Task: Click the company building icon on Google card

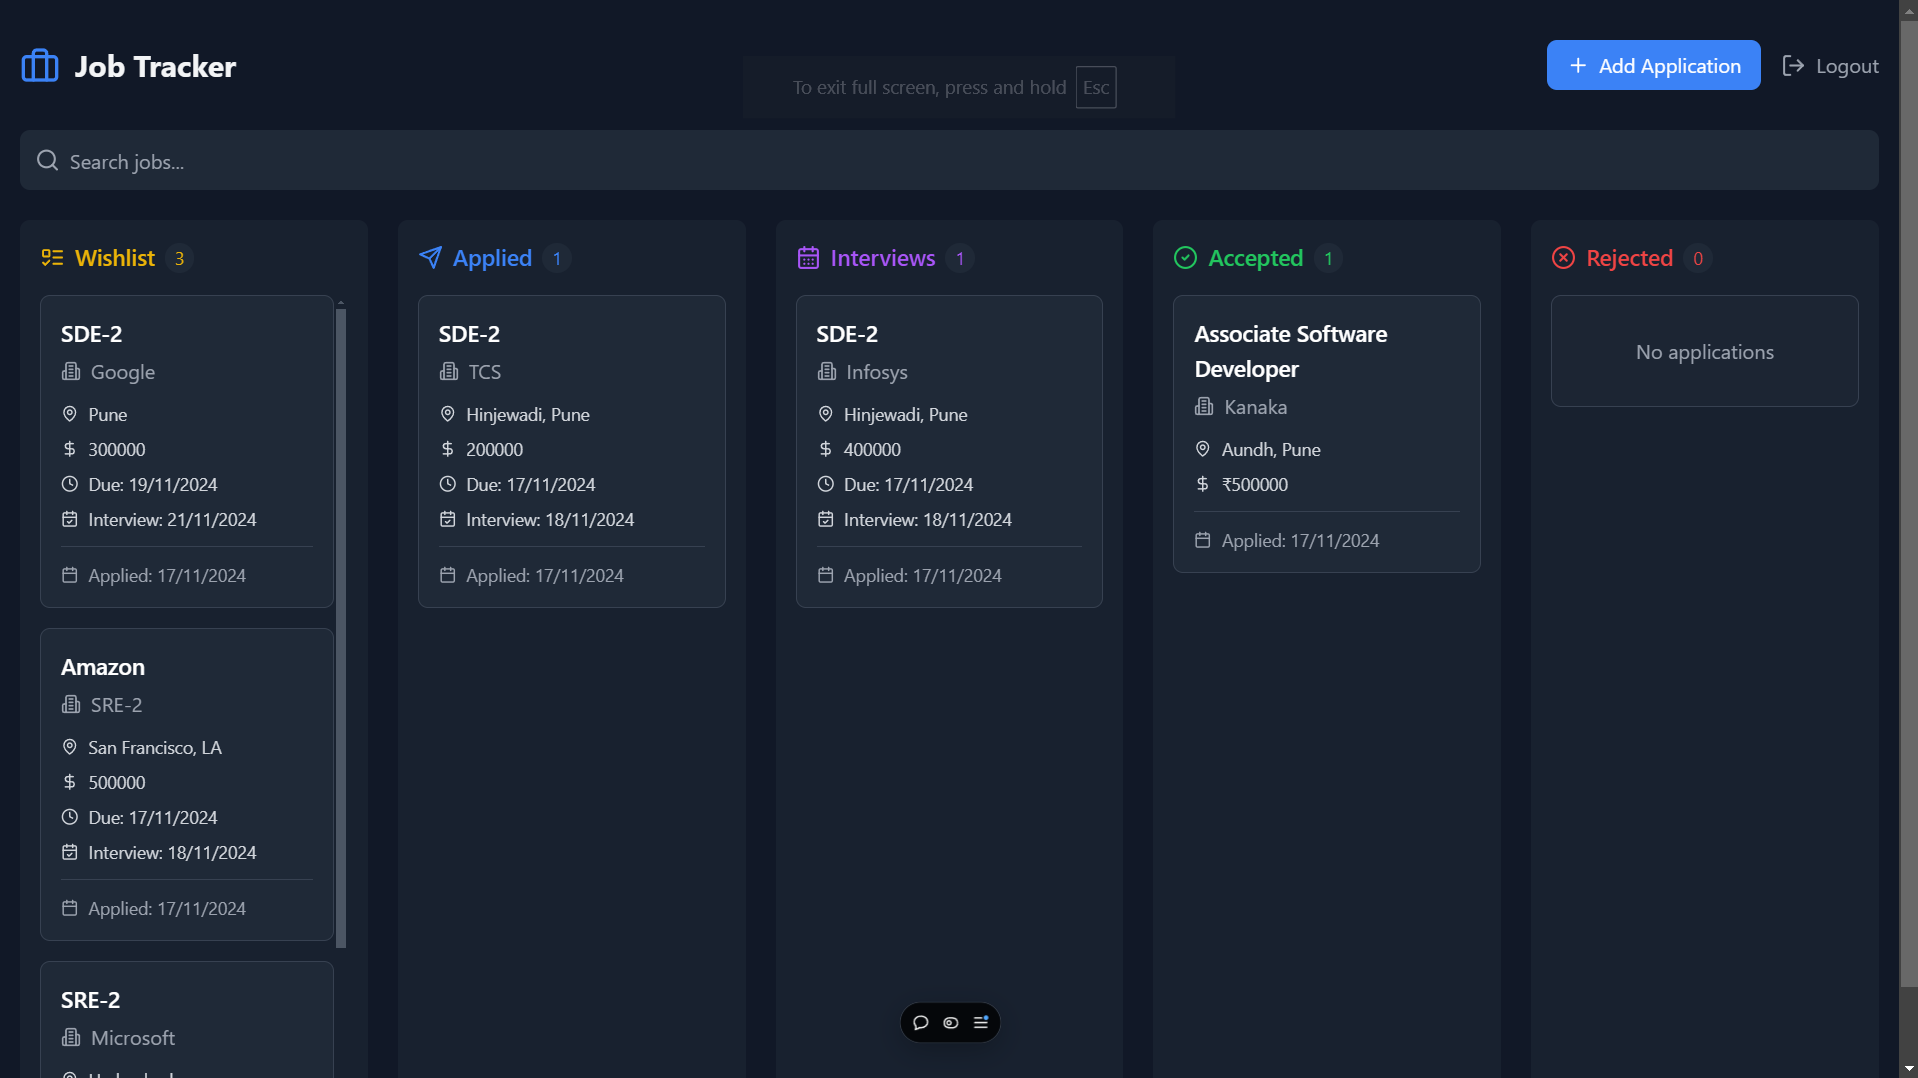Action: (69, 371)
